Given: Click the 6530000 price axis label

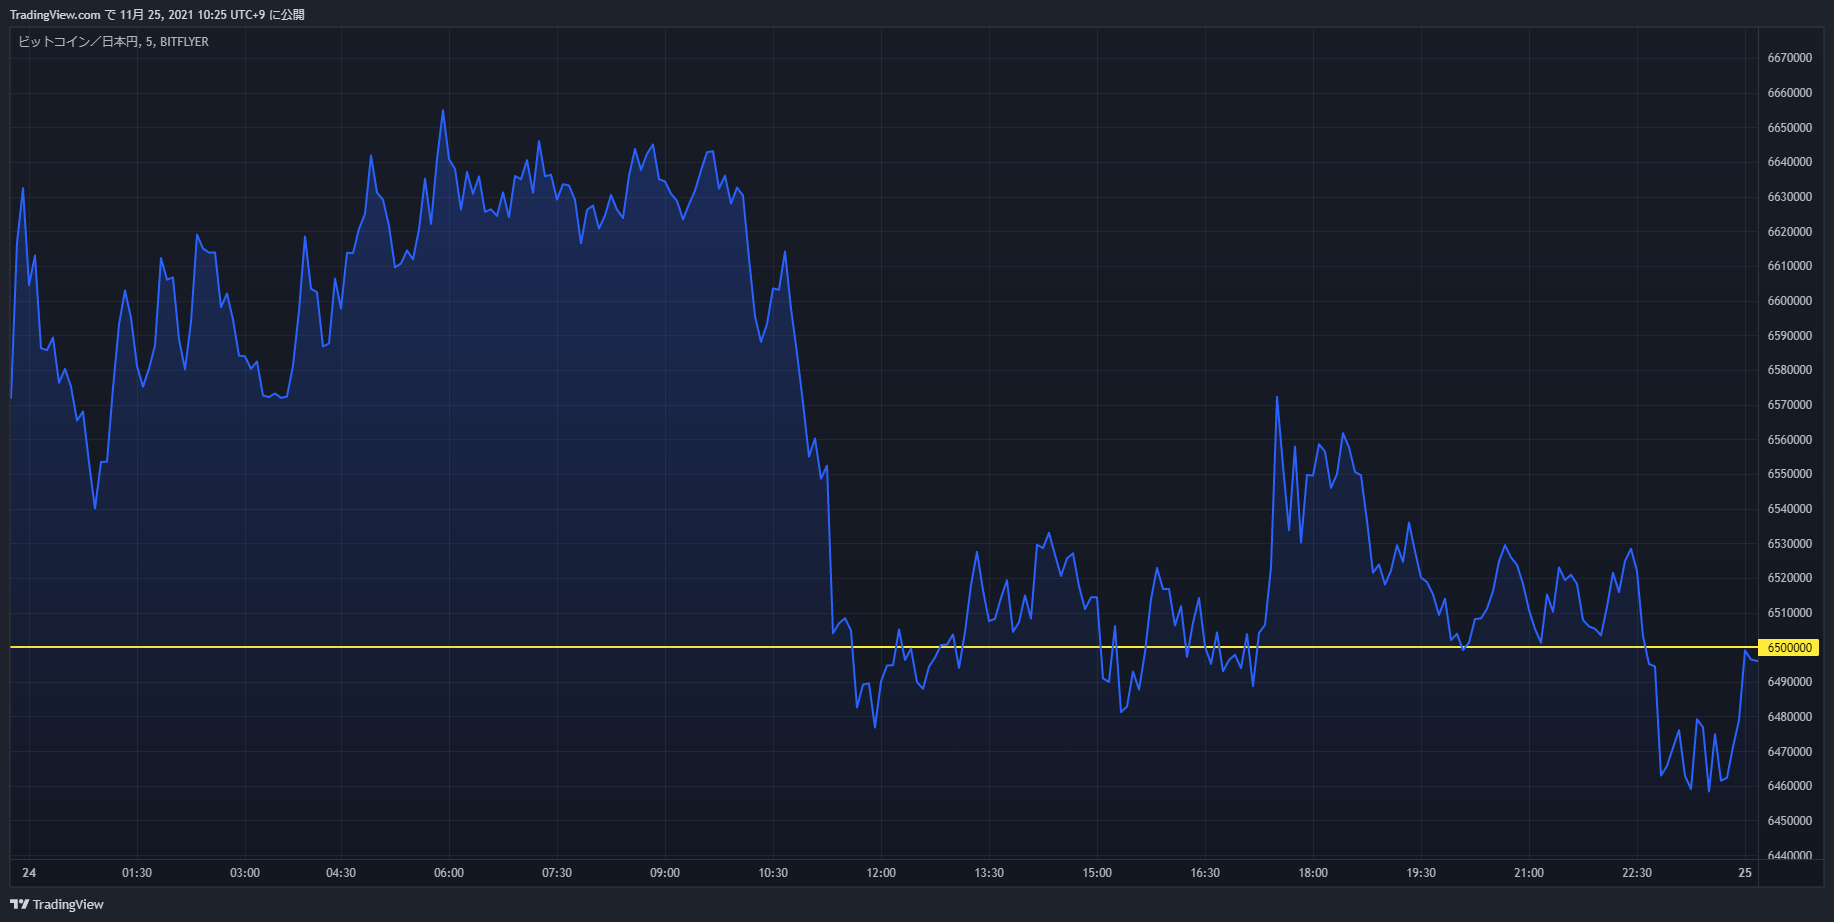Looking at the screenshot, I should click(1790, 544).
